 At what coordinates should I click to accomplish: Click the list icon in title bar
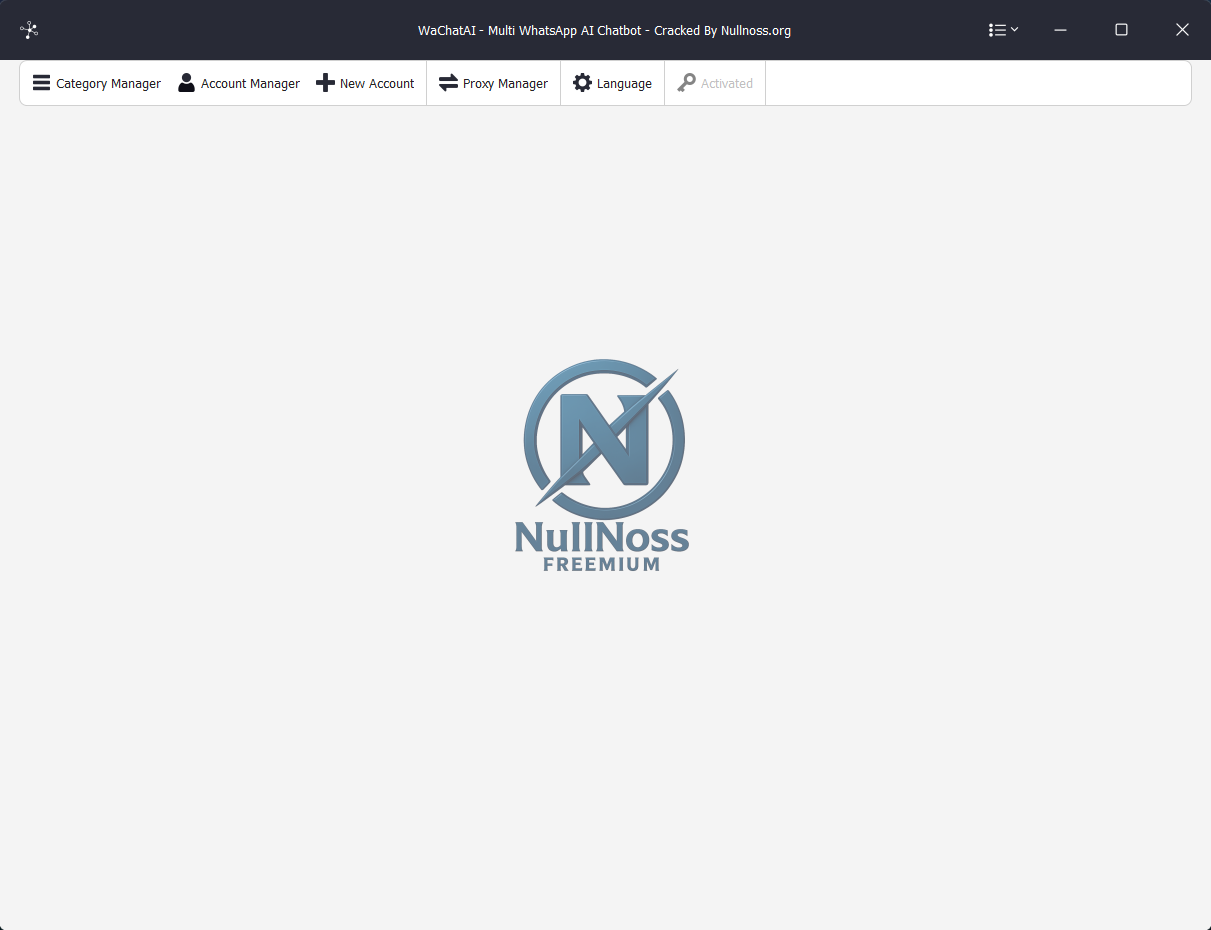pyautogui.click(x=997, y=30)
